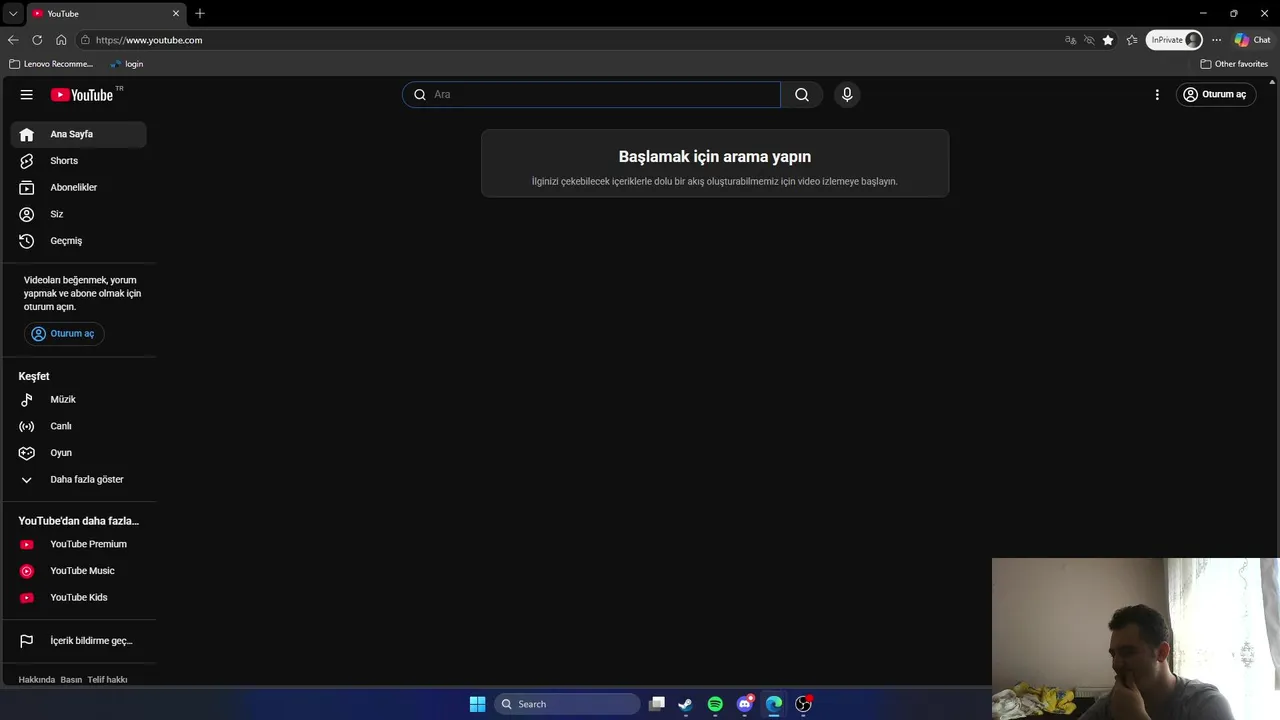Image resolution: width=1280 pixels, height=720 pixels.
Task: Open Edge Settings and more menu
Action: (x=1216, y=40)
